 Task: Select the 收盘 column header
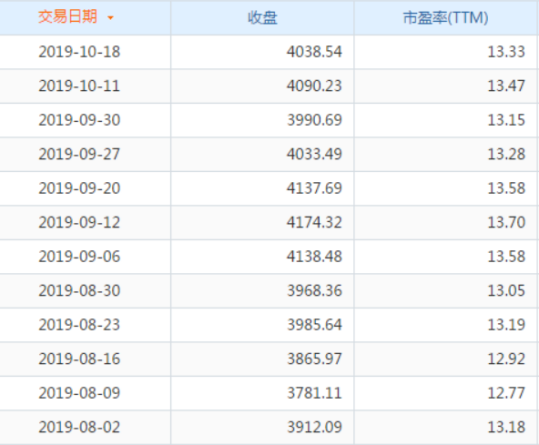(x=262, y=18)
